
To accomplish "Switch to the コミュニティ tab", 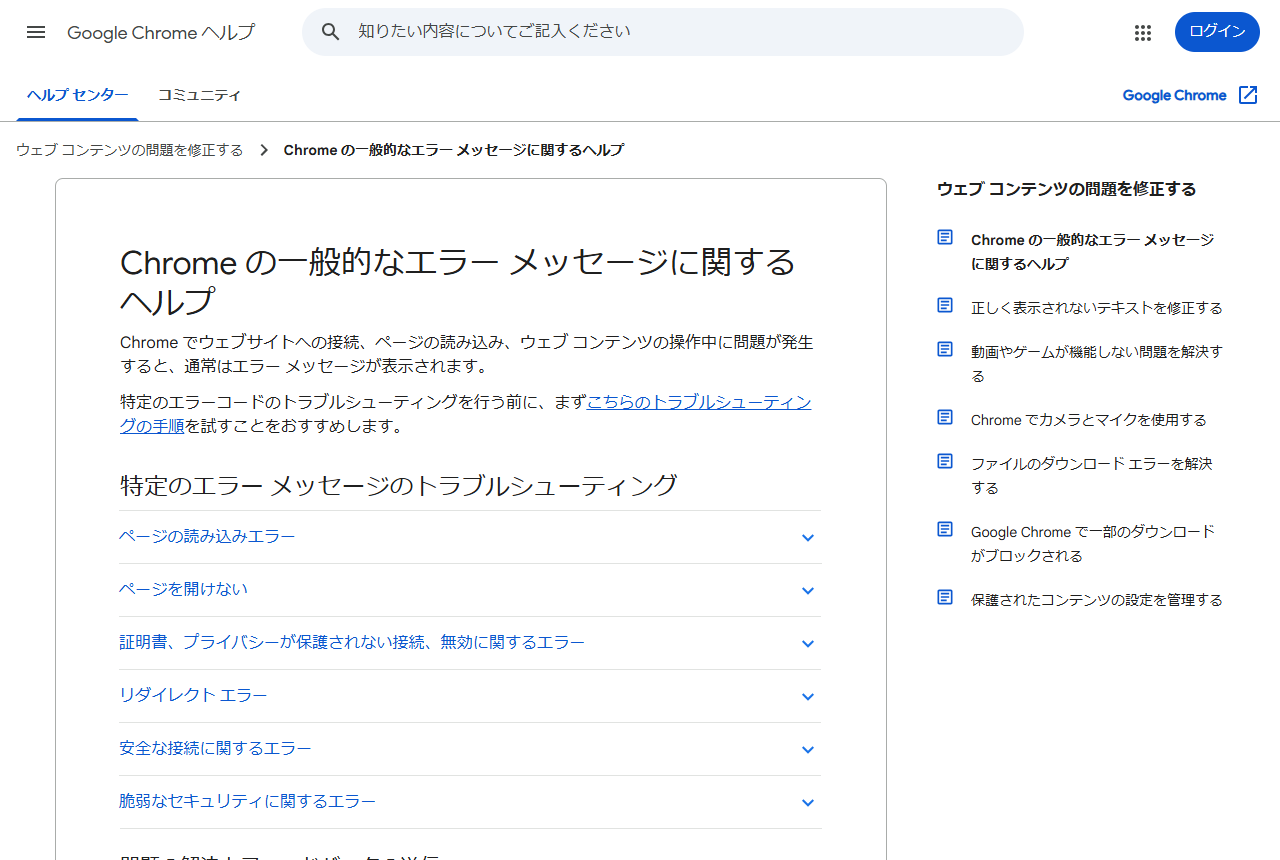I will click(200, 95).
